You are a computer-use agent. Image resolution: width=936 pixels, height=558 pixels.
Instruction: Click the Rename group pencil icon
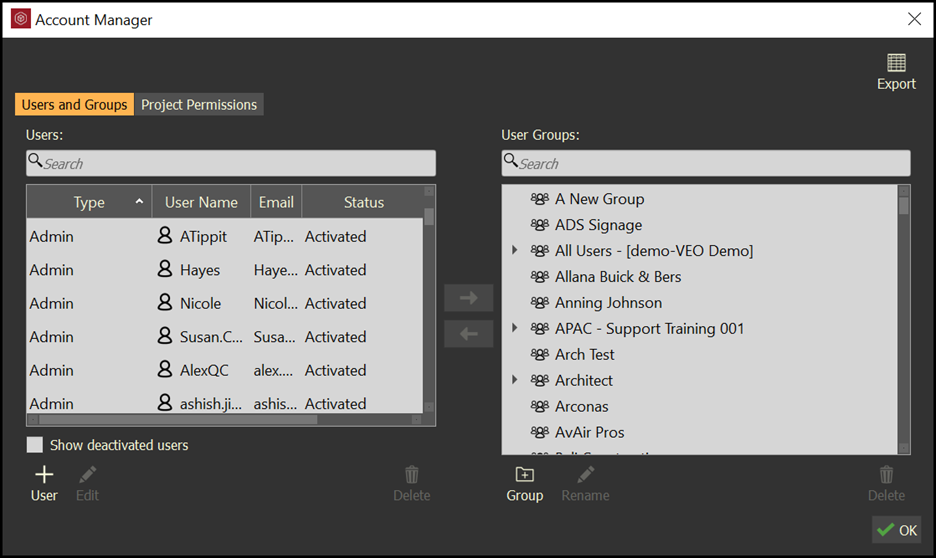click(585, 475)
